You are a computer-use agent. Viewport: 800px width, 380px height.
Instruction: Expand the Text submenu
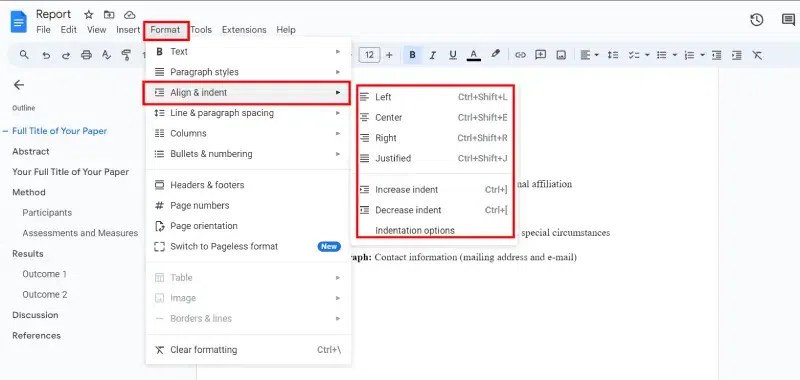[248, 52]
